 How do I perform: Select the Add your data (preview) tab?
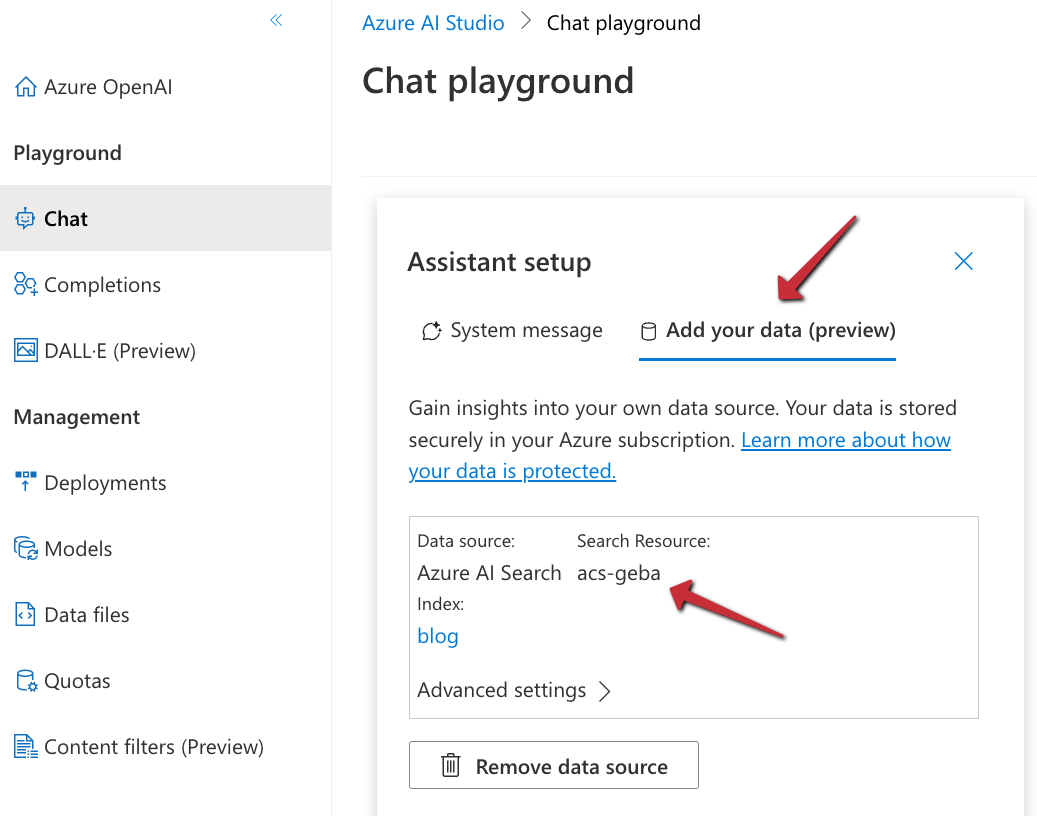(768, 331)
